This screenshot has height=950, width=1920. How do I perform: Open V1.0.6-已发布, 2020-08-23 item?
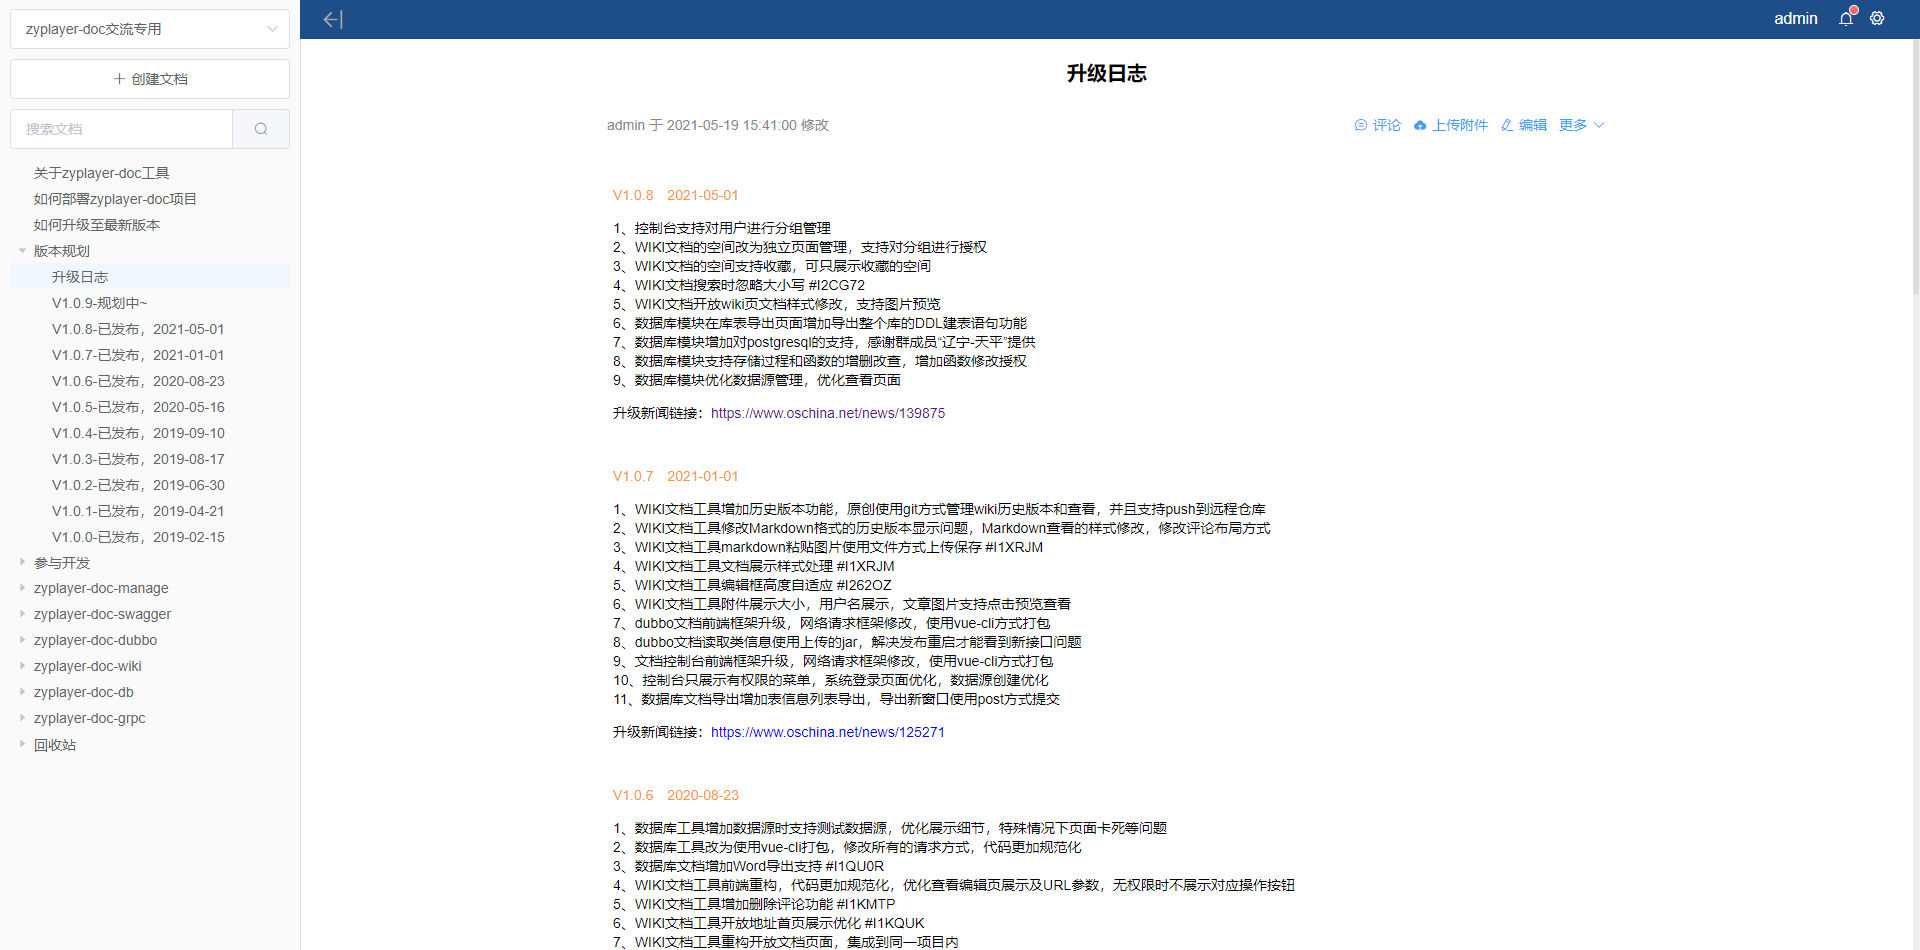138,381
